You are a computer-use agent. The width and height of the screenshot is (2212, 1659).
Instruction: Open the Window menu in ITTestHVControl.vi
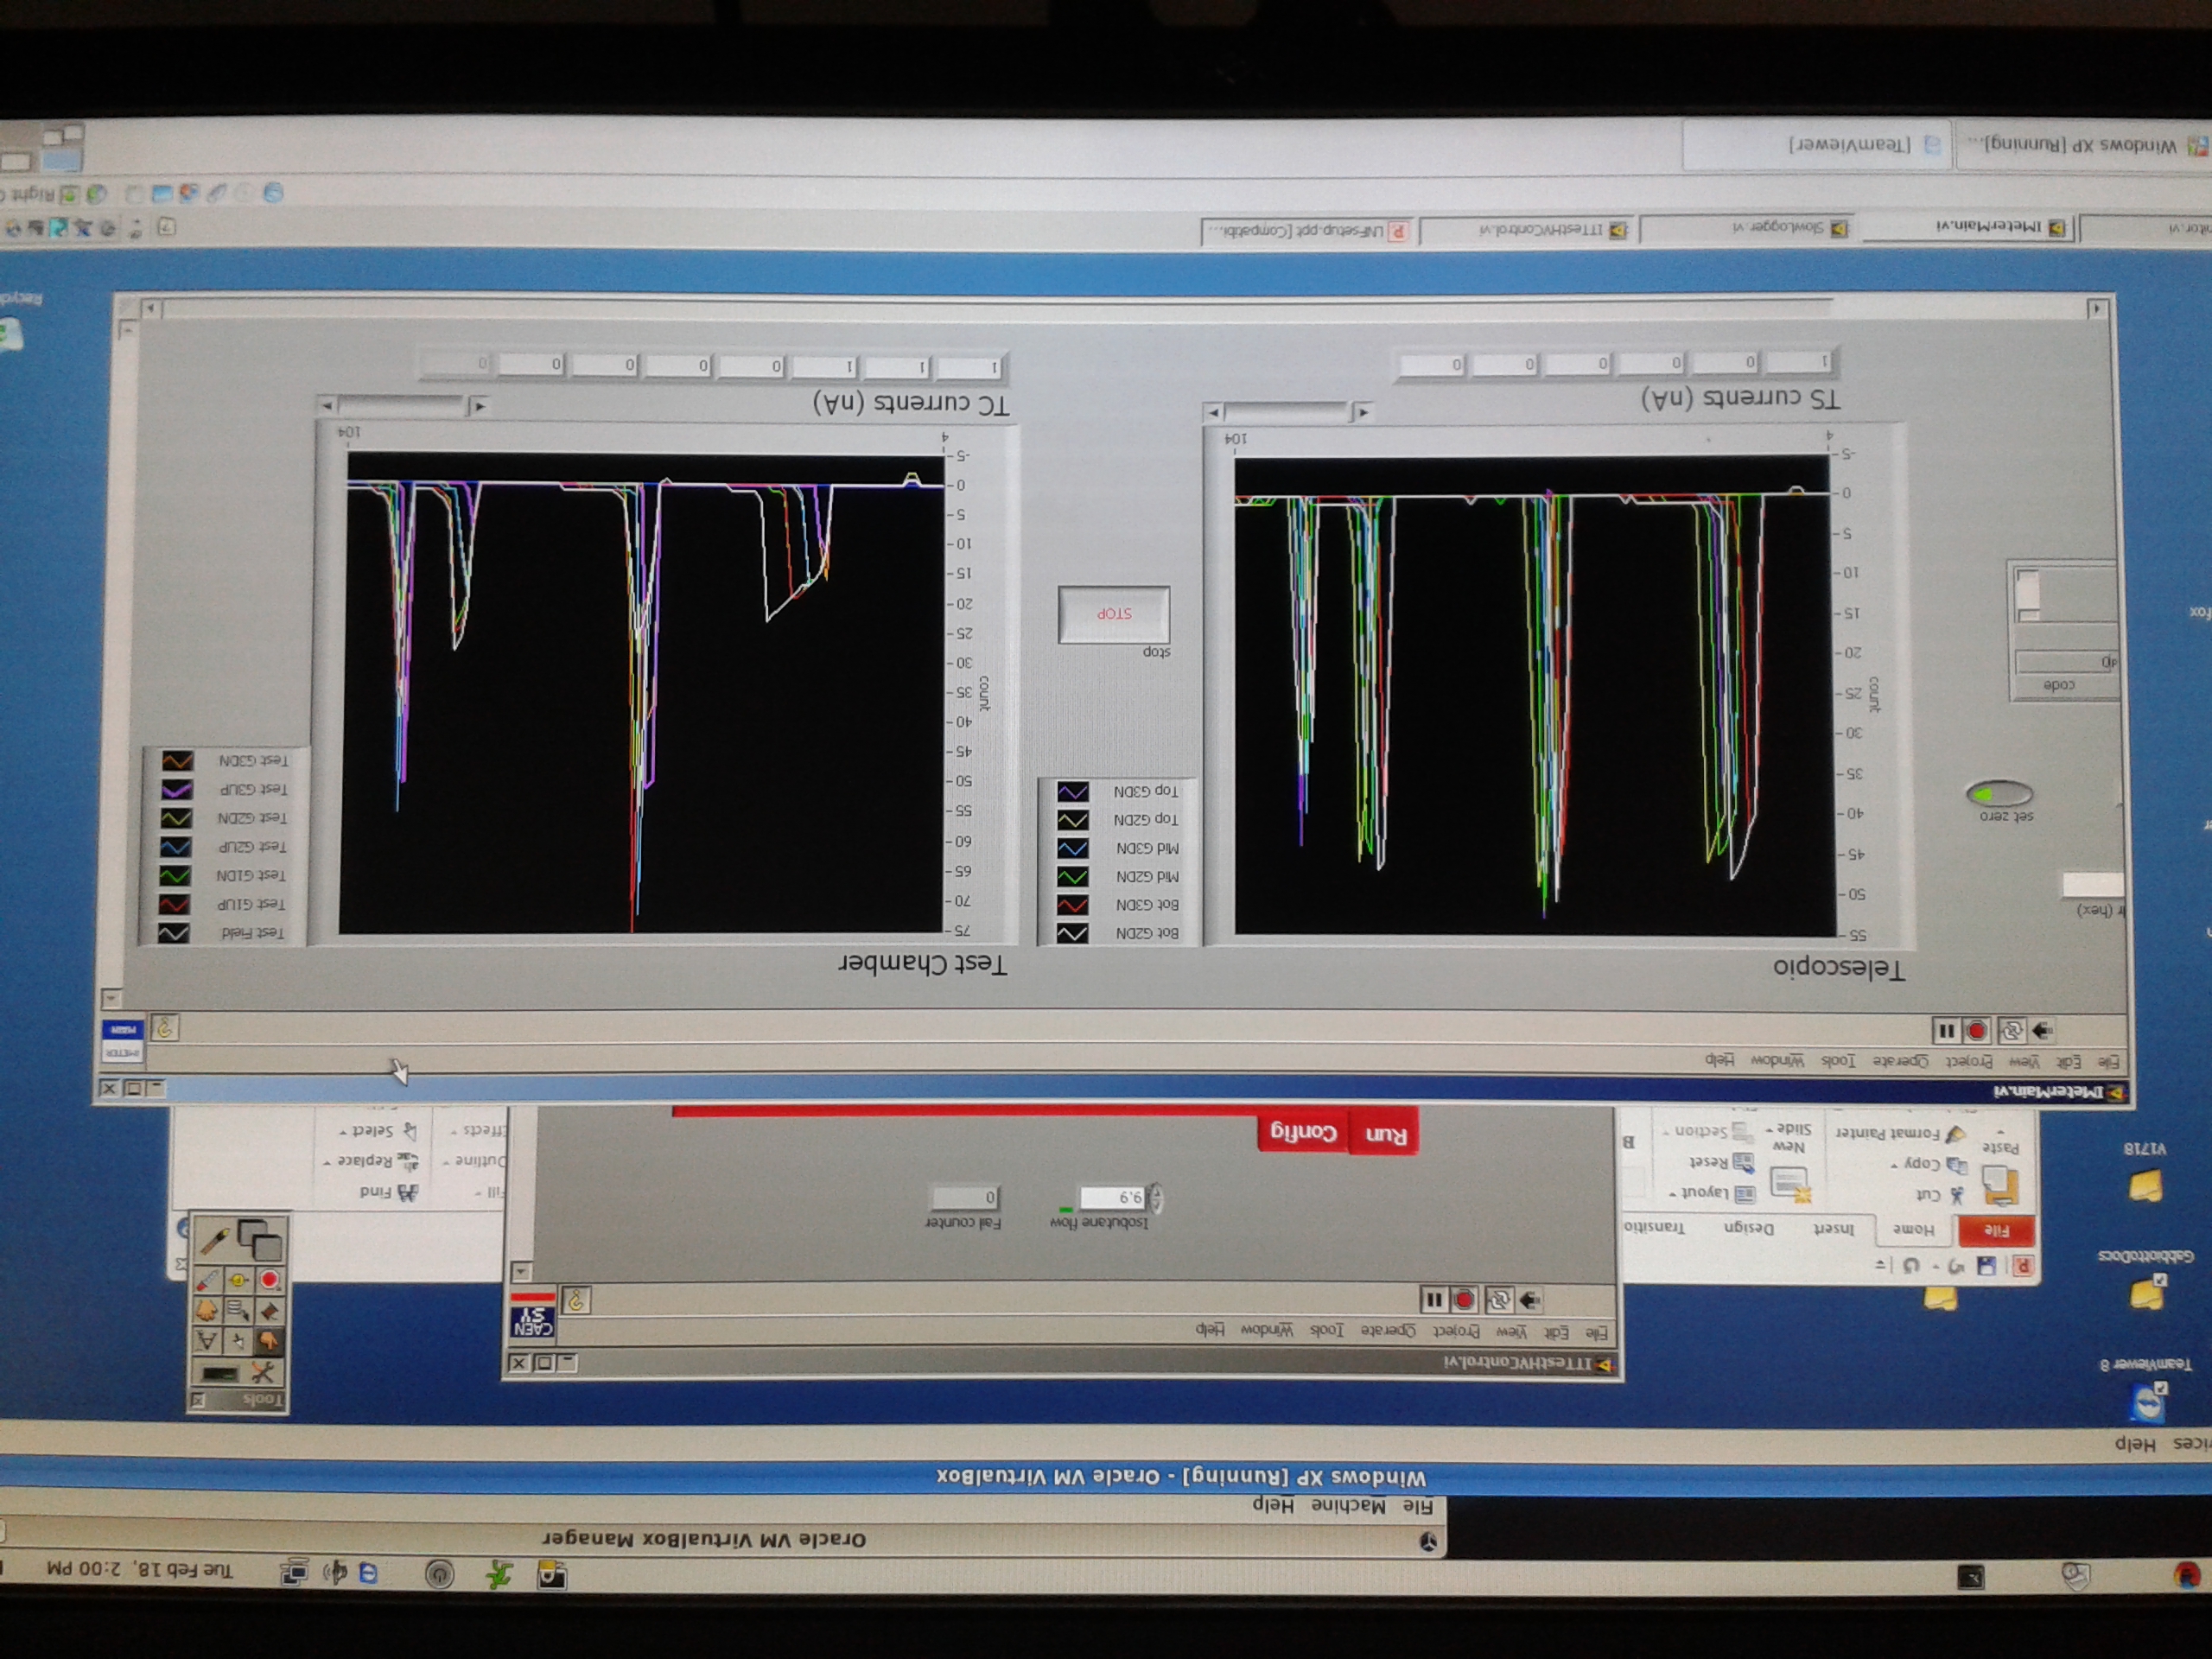[x=1267, y=1330]
